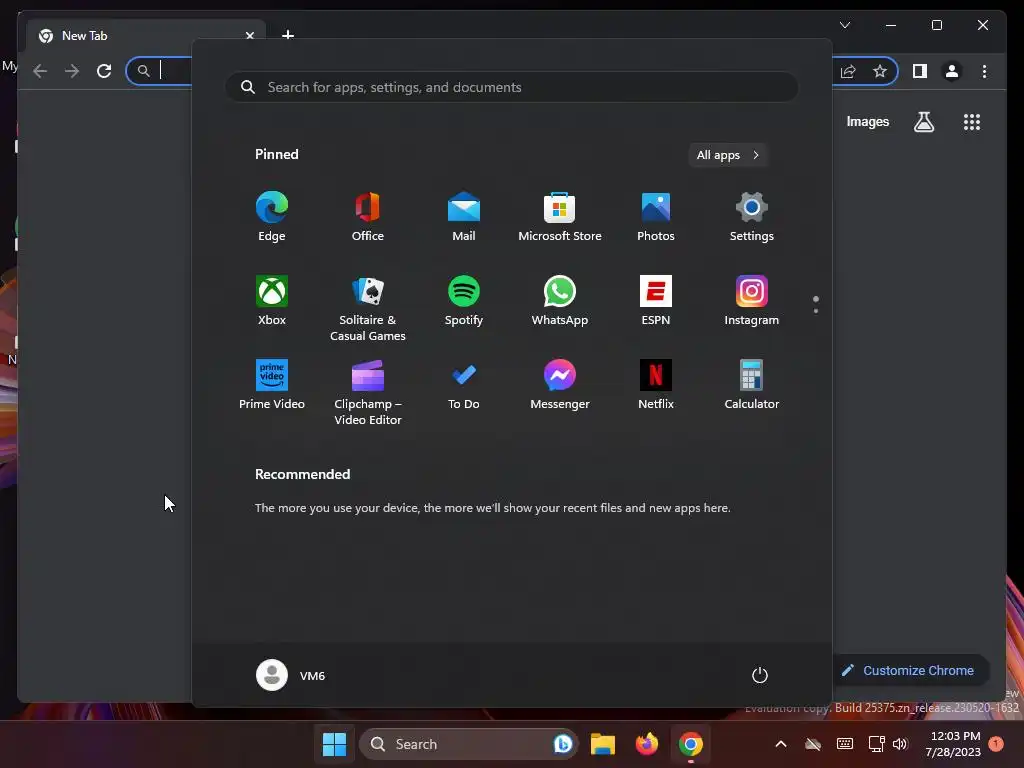Open a new Chrome tab with plus button

coord(288,35)
